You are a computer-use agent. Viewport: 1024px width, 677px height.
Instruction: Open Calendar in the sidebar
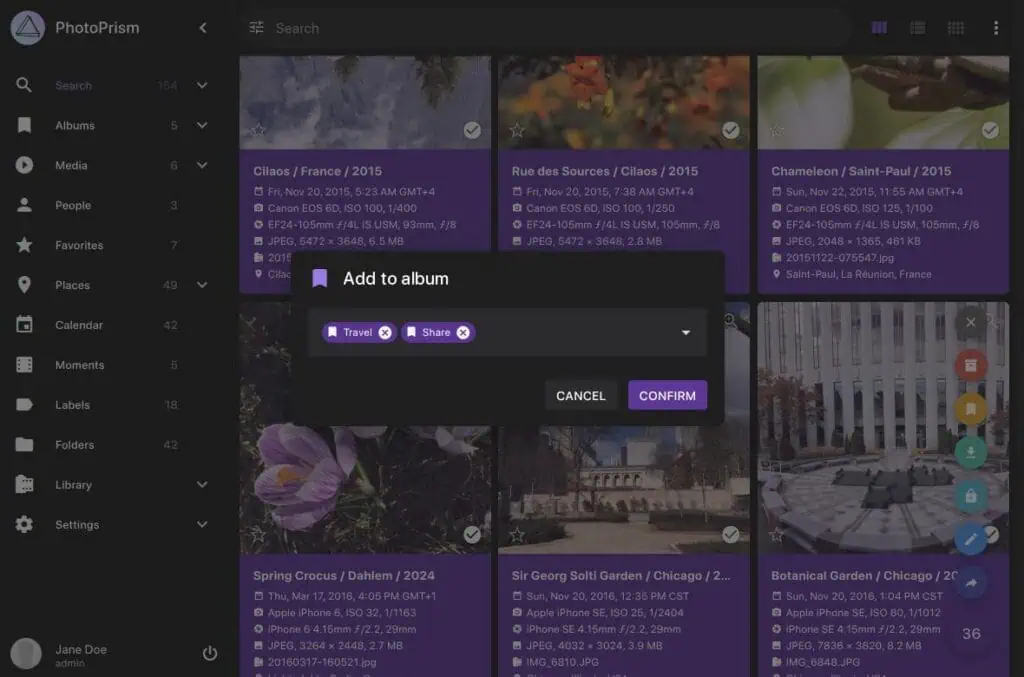pyautogui.click(x=78, y=325)
